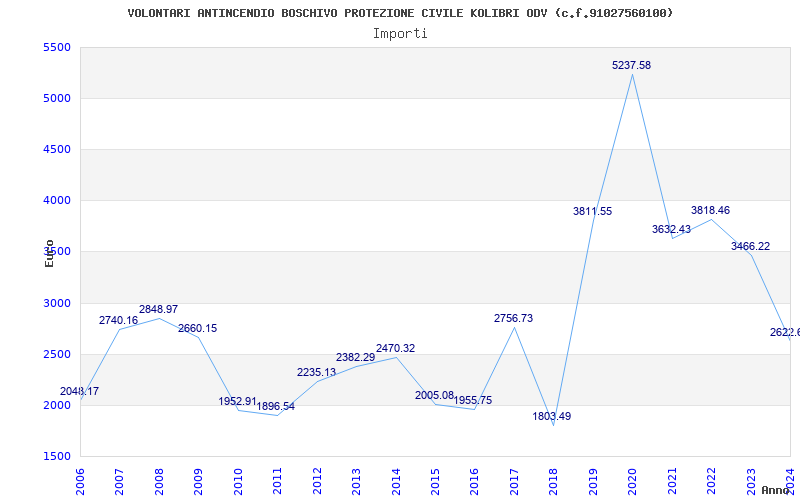Click the 2016 x-axis year label
Image resolution: width=800 pixels, height=500 pixels.
pyautogui.click(x=474, y=482)
